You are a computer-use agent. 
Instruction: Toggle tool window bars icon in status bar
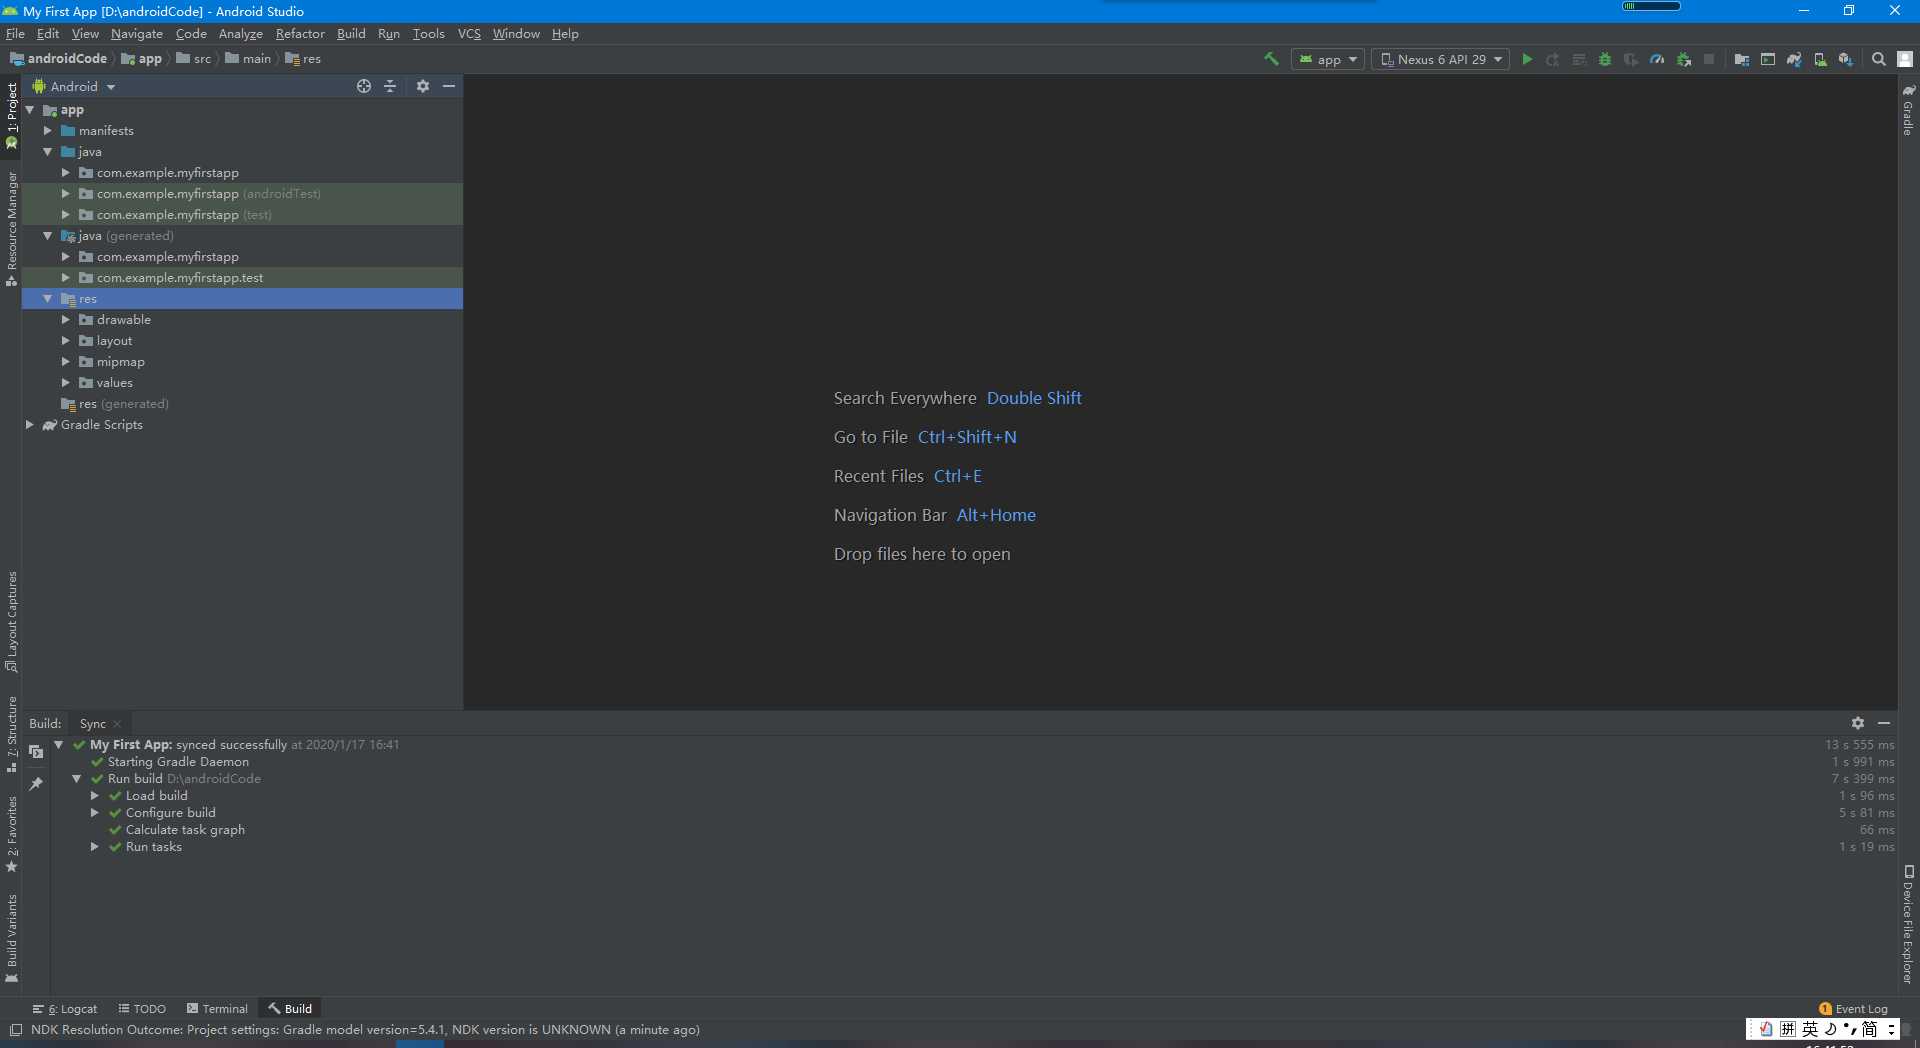coord(15,1030)
